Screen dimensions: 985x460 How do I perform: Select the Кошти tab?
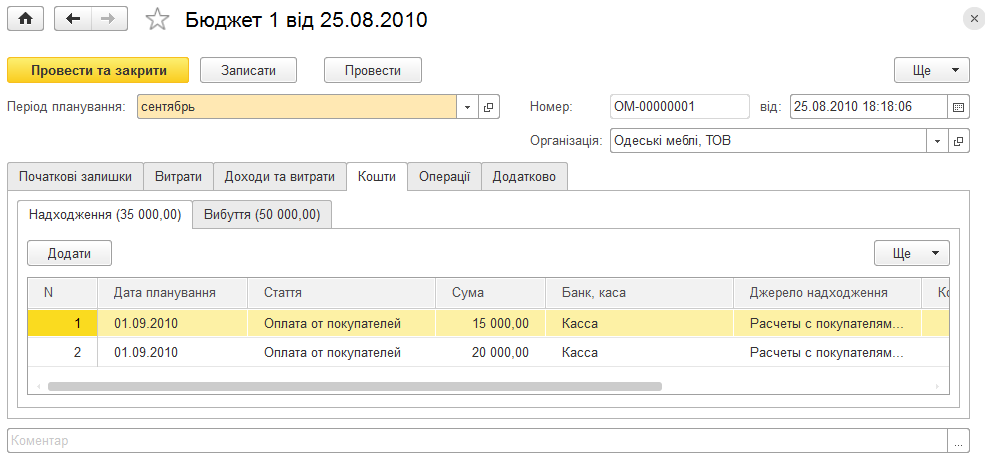pos(377,177)
